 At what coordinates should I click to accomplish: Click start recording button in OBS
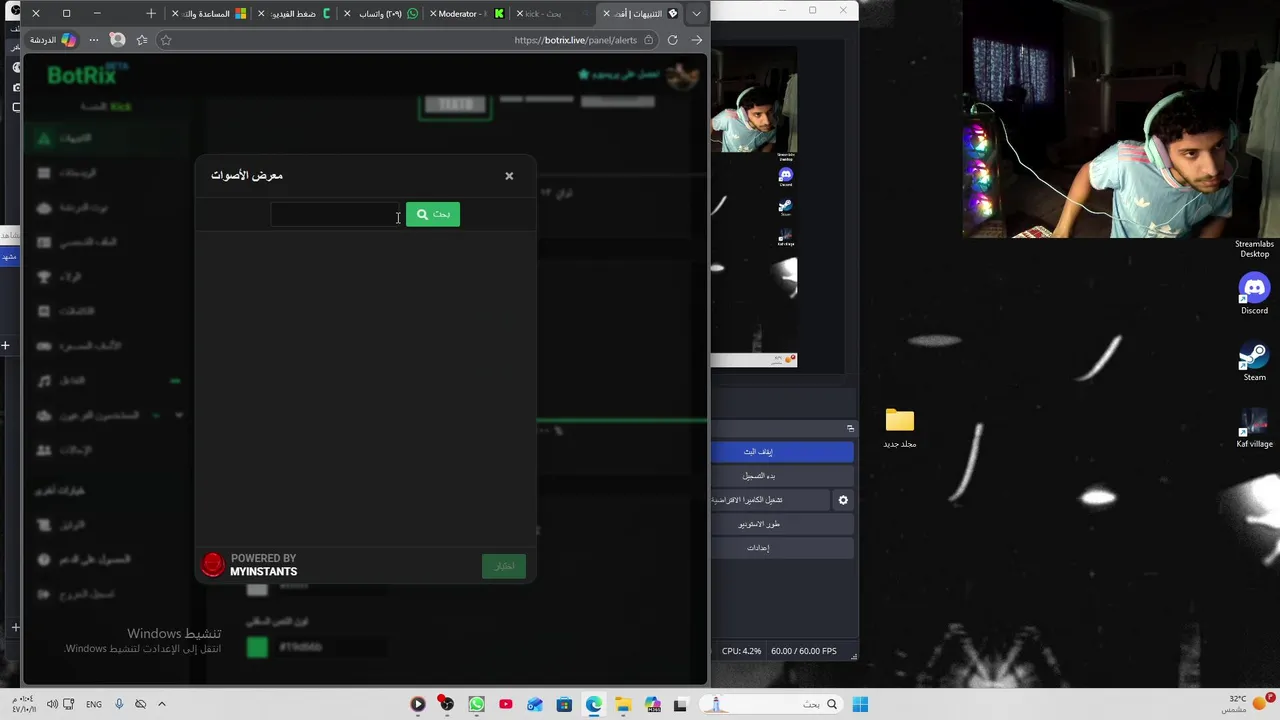pos(782,476)
